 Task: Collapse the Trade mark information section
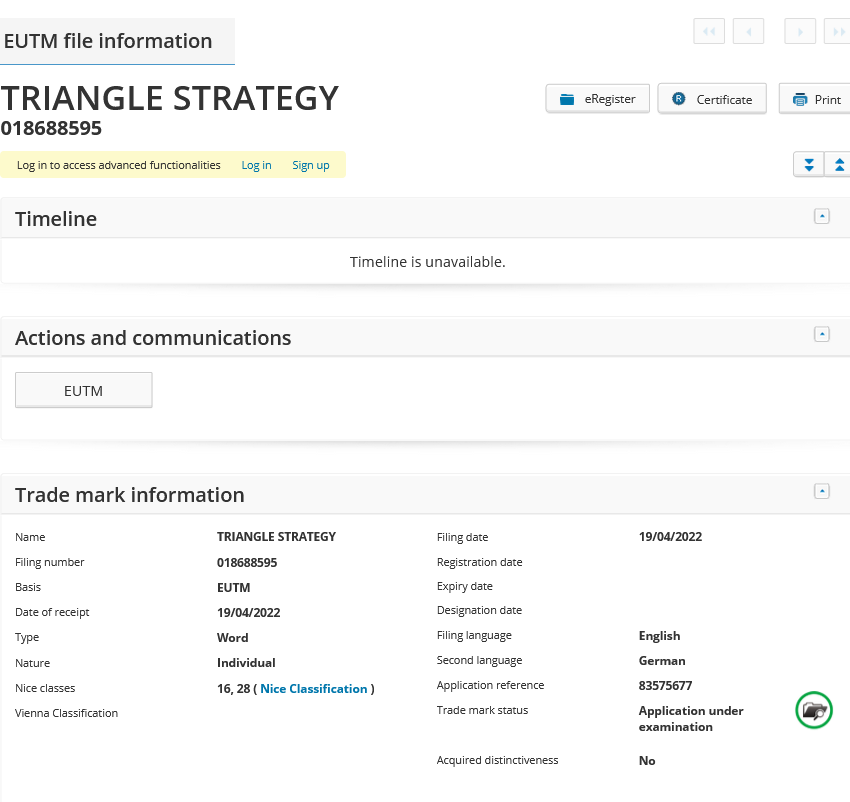point(822,491)
